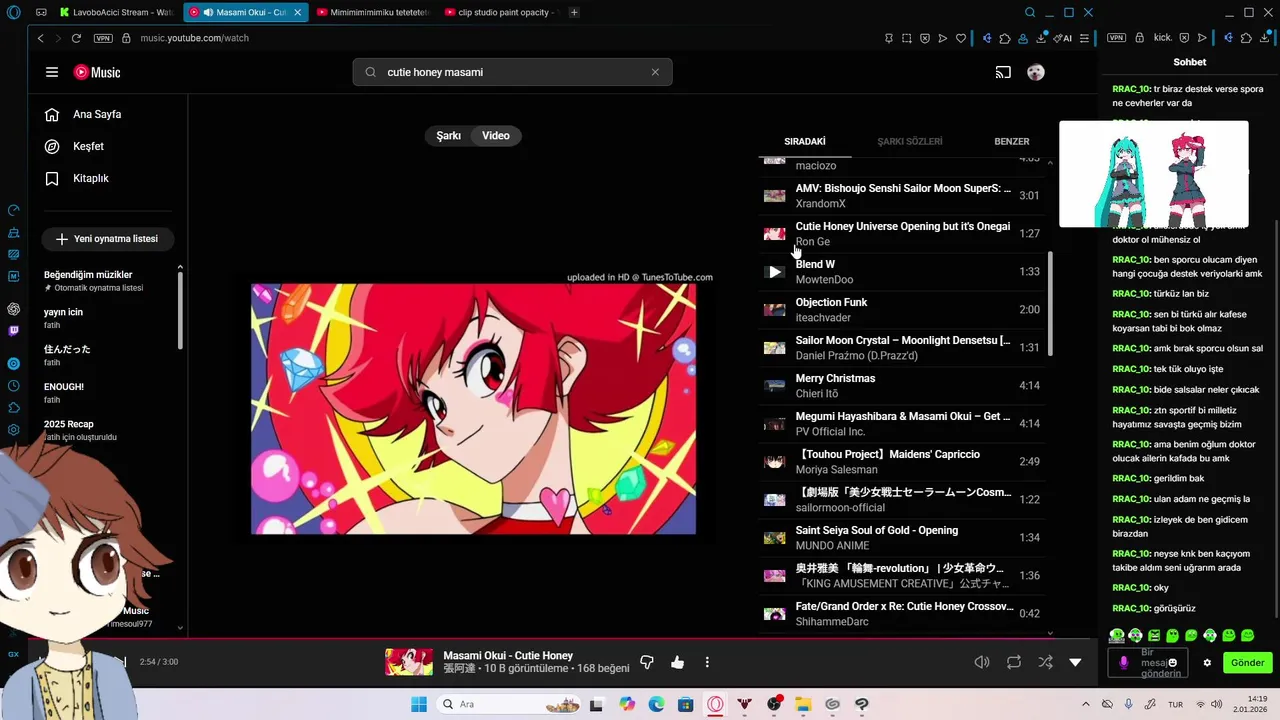The height and width of the screenshot is (720, 1280).
Task: Open Microsoft Edge from the taskbar
Action: coord(656,704)
